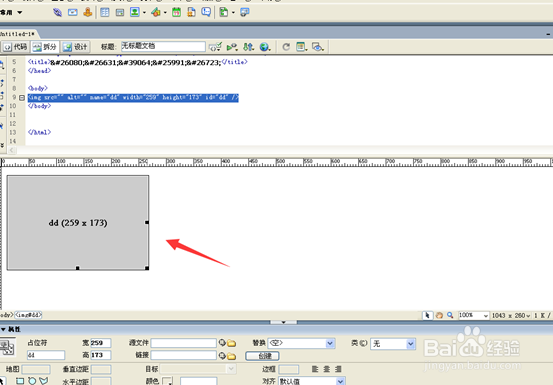Click the align right icon
Screen dimensions: 553x385
click(x=338, y=369)
